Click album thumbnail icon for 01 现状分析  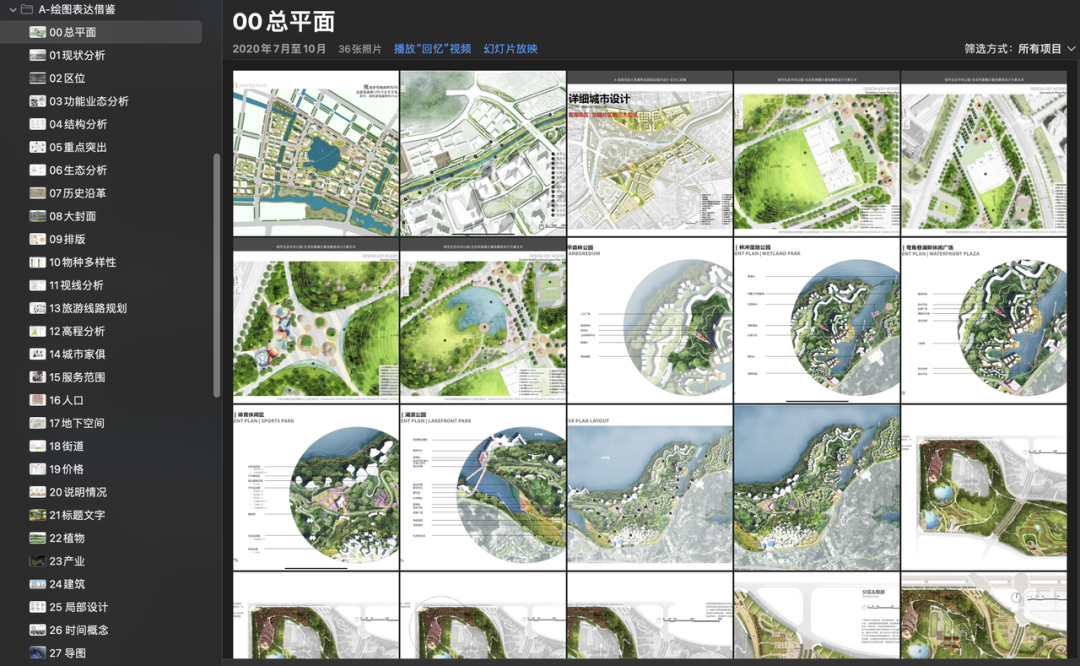(37, 55)
